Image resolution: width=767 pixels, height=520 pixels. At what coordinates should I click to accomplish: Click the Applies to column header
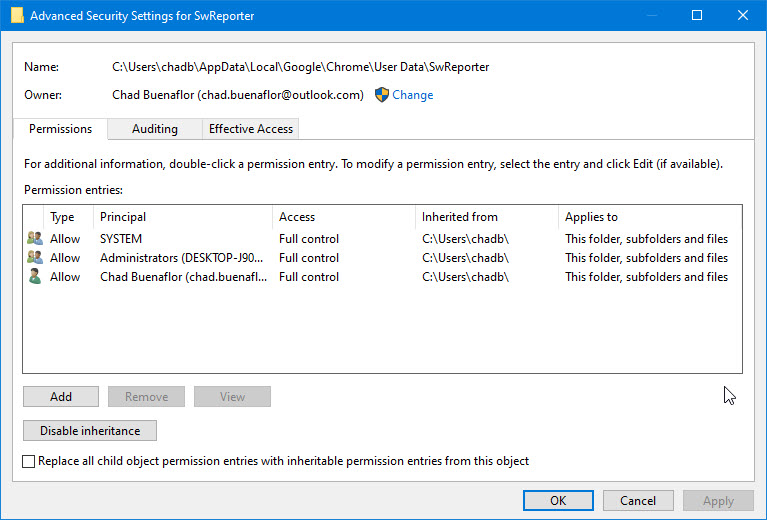650,217
